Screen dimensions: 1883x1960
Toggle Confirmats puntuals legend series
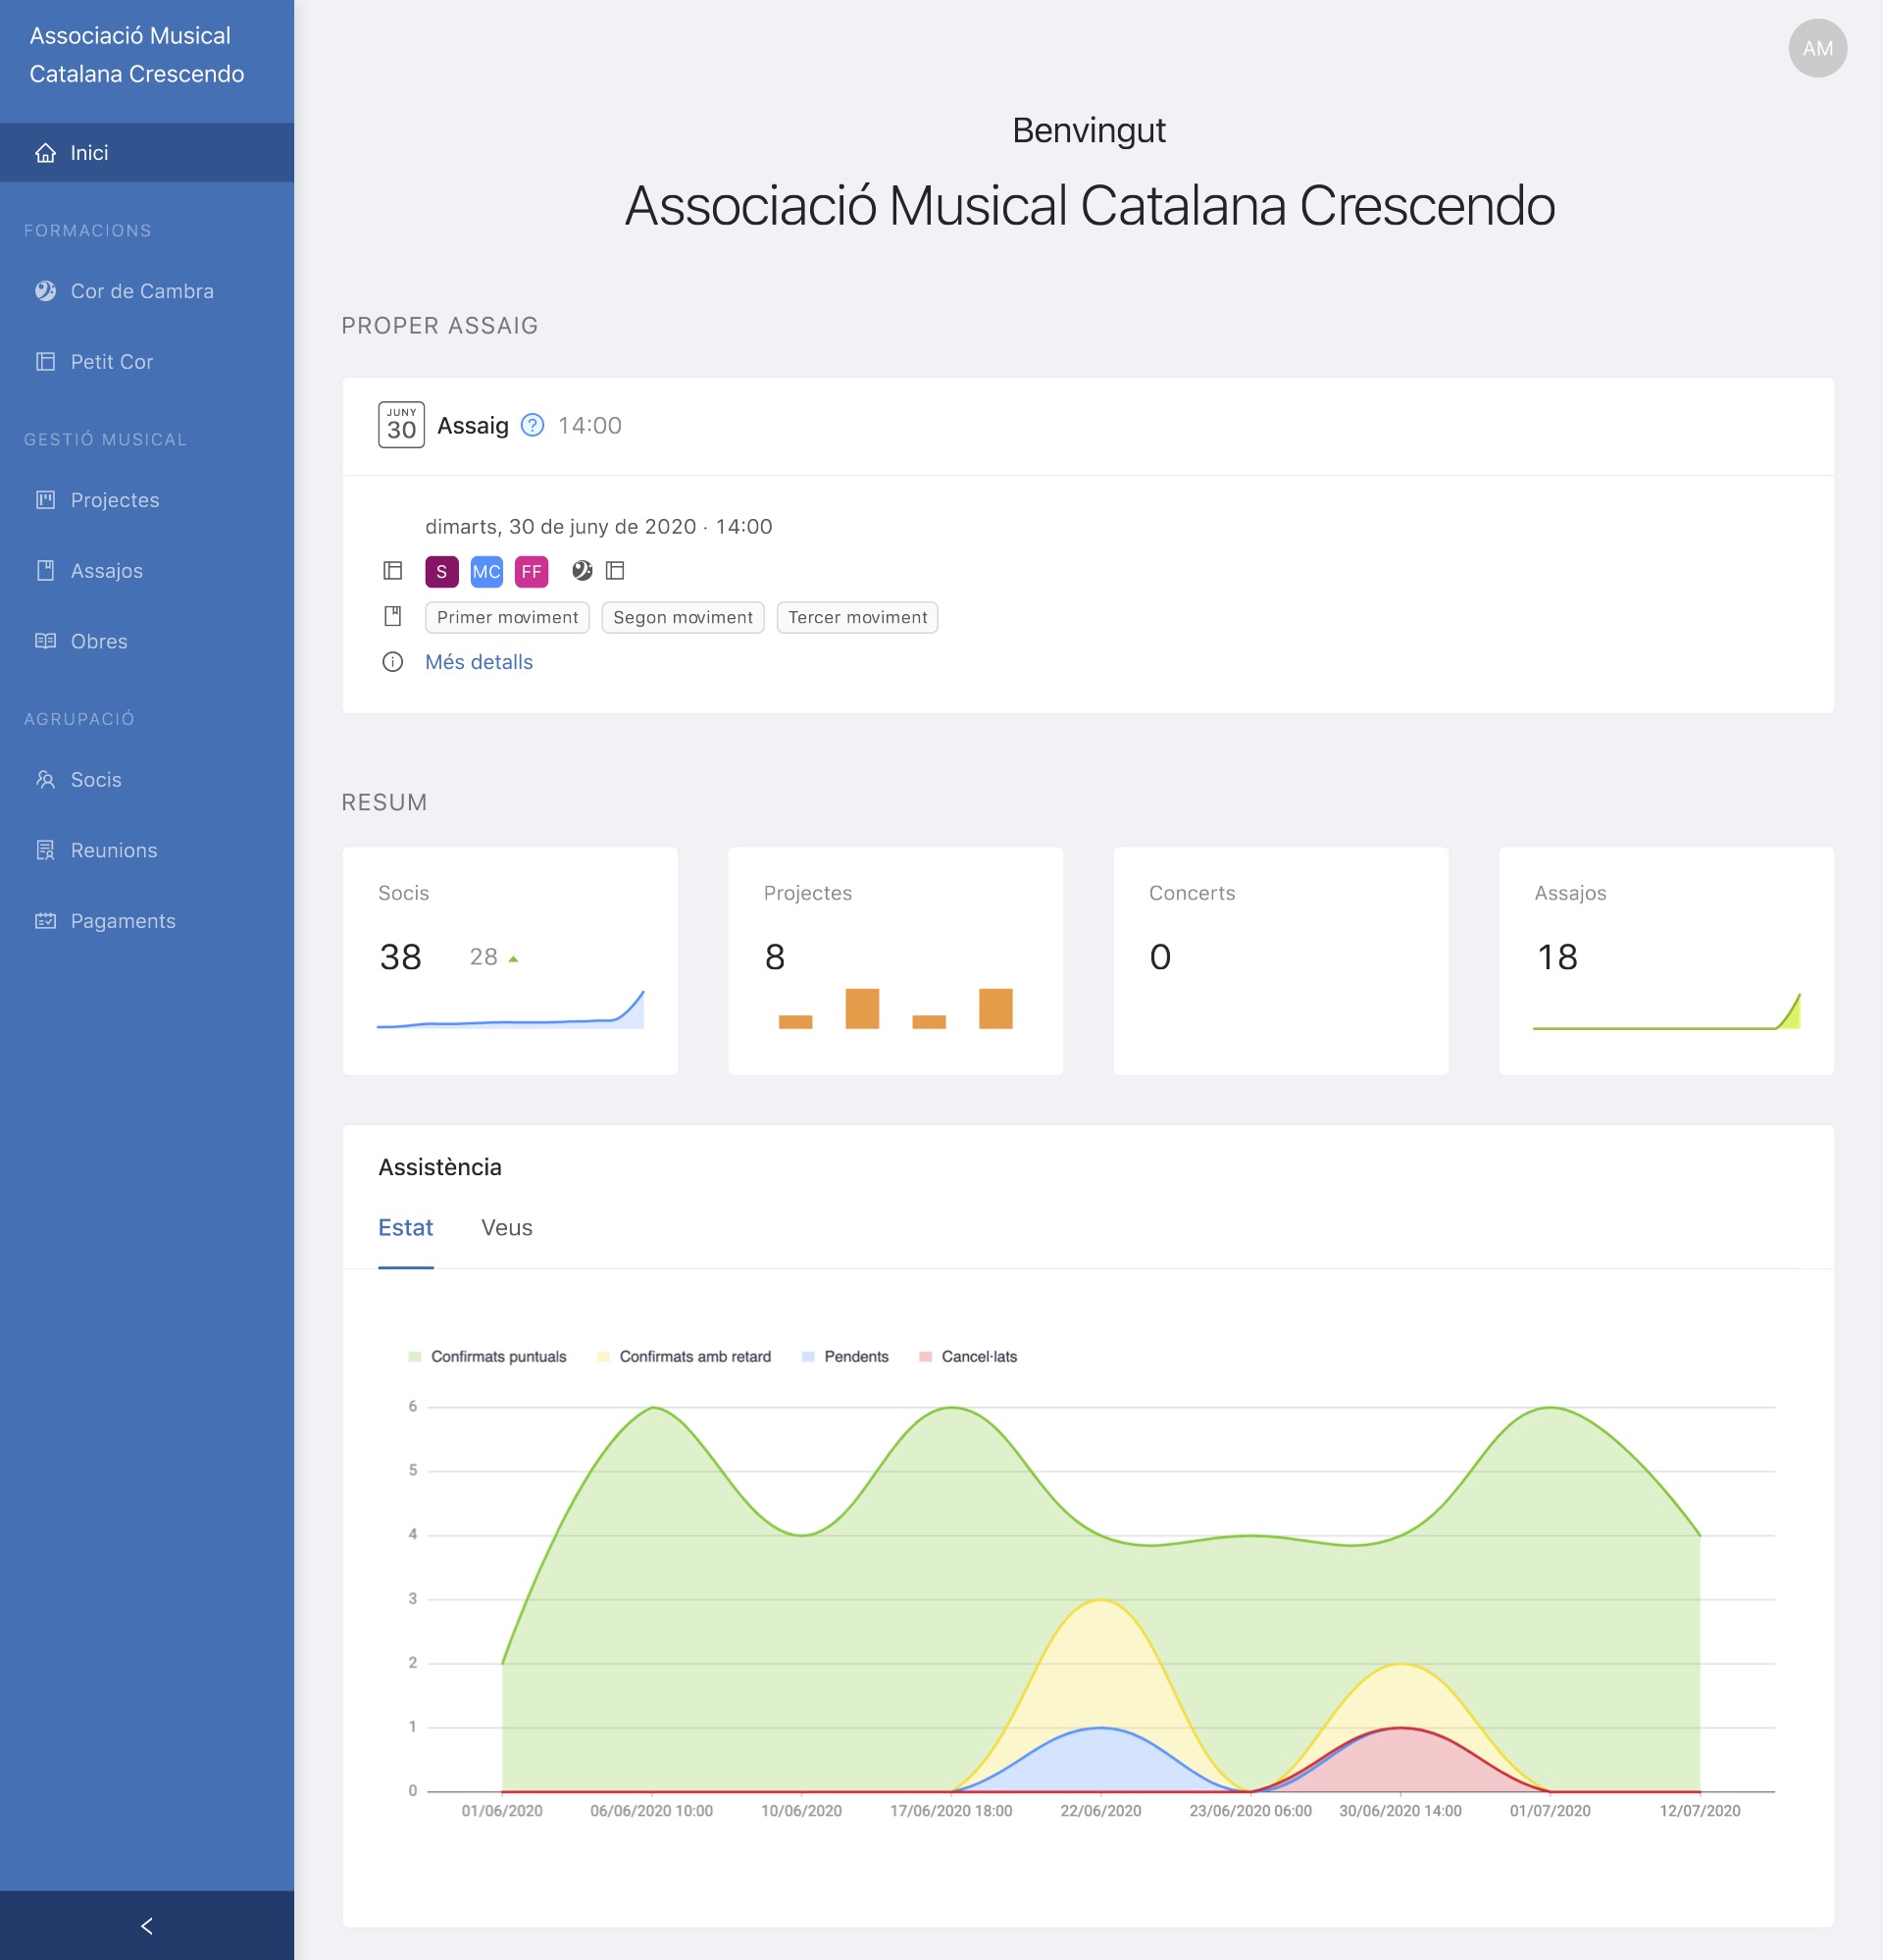point(488,1357)
